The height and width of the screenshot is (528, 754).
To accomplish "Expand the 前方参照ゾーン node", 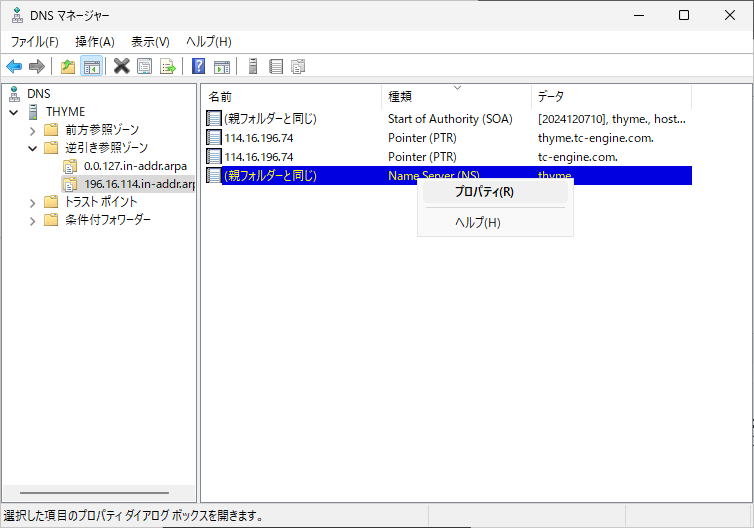I will pos(32,130).
